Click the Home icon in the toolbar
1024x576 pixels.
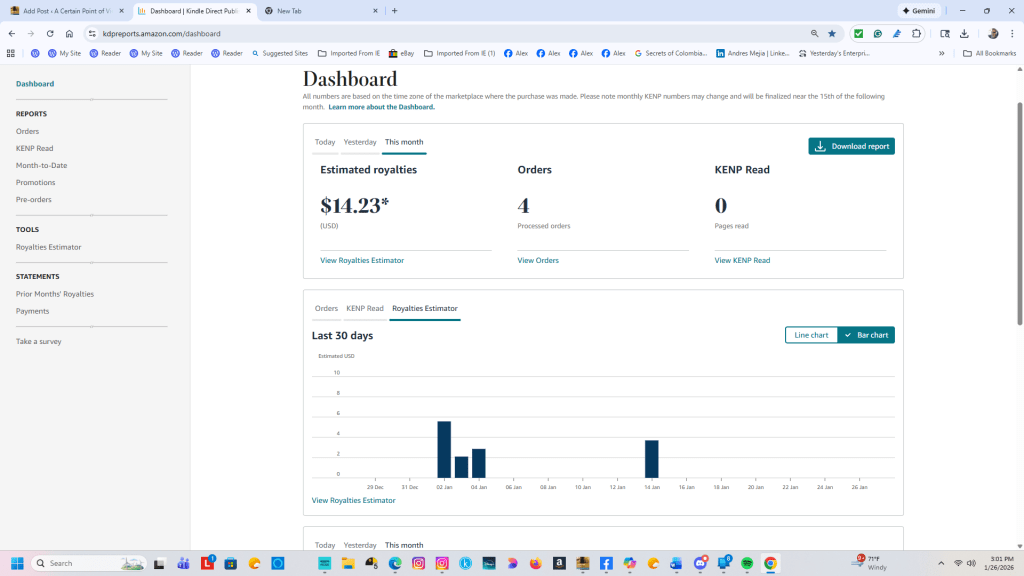tap(69, 33)
